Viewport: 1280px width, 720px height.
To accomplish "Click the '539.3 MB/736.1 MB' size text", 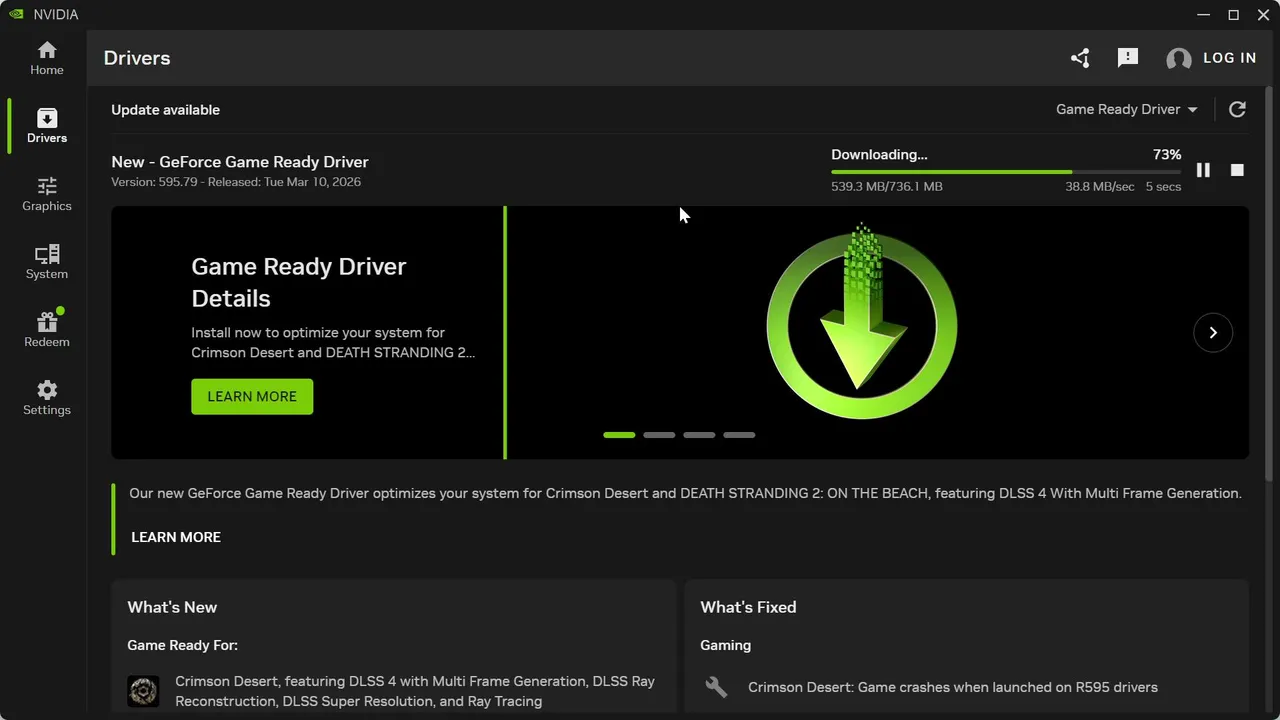I will 887,187.
